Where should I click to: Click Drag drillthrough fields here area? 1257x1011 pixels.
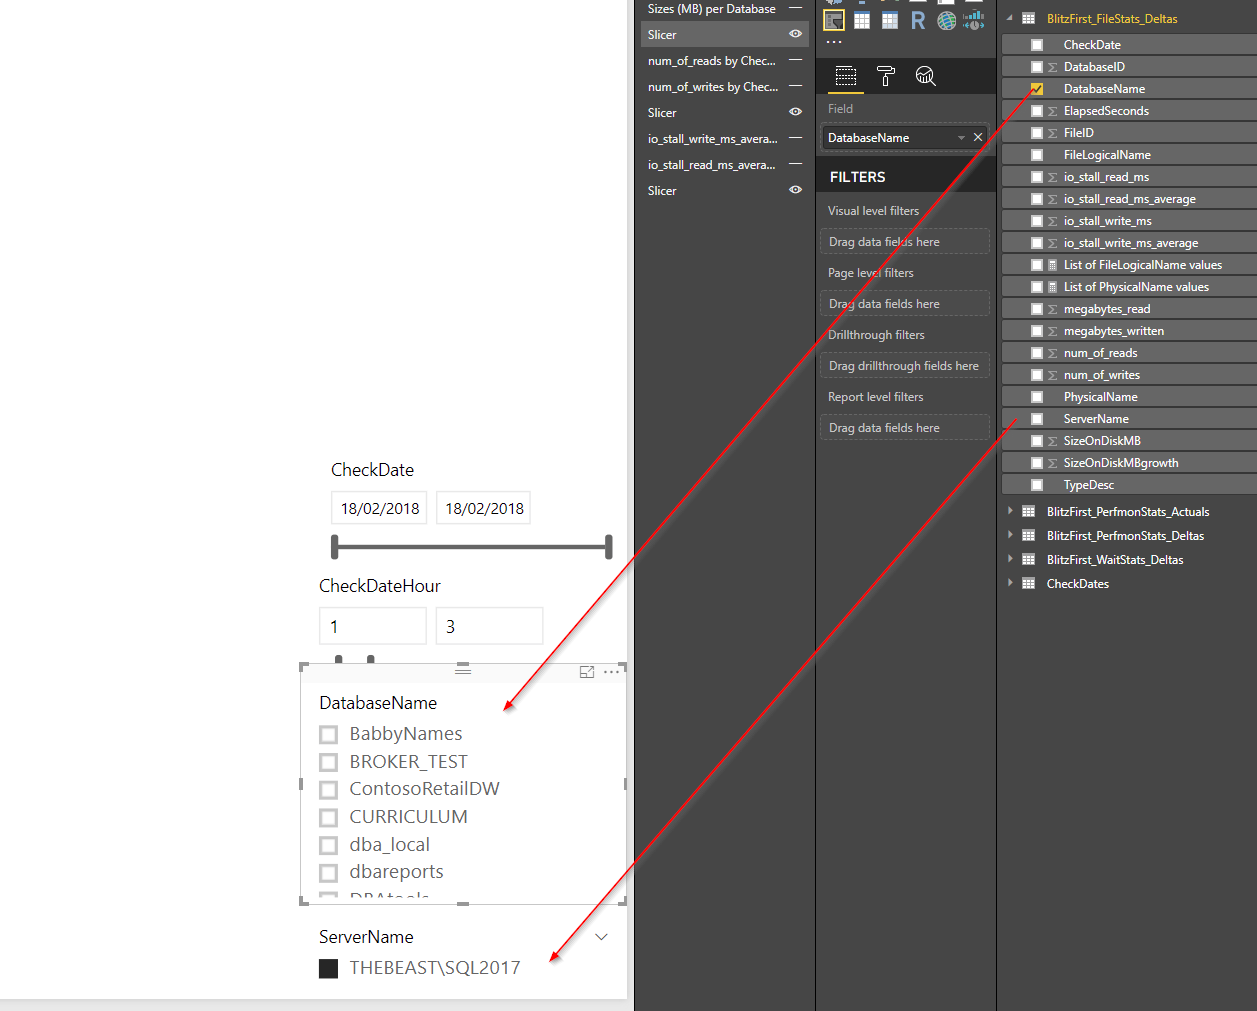tap(905, 365)
